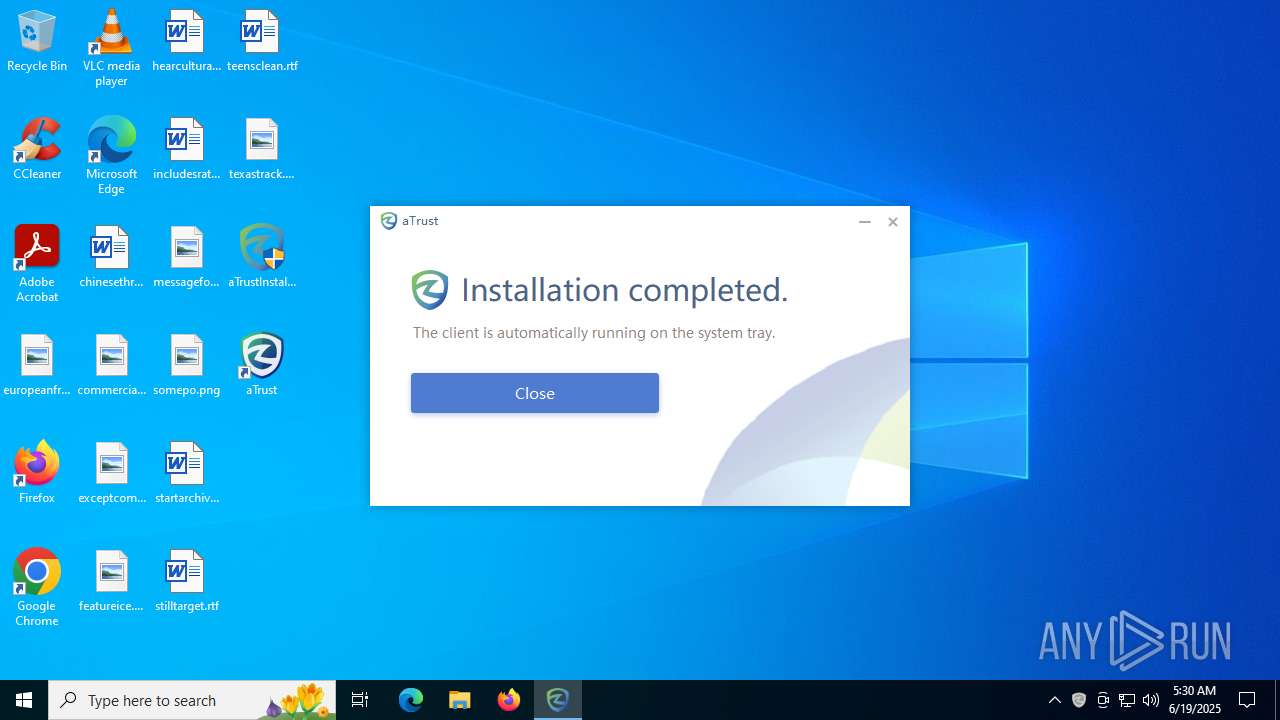Minimize the aTrust installer window
This screenshot has width=1280, height=720.
pos(865,222)
